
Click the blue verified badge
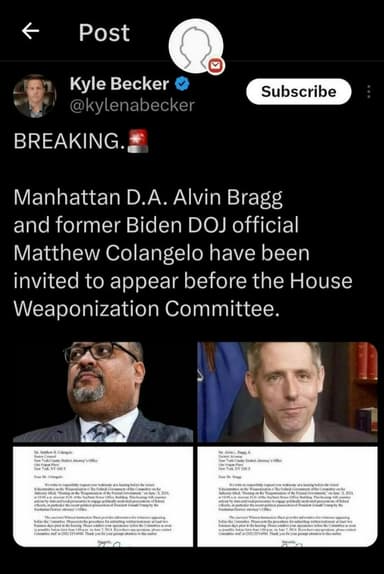pos(182,84)
